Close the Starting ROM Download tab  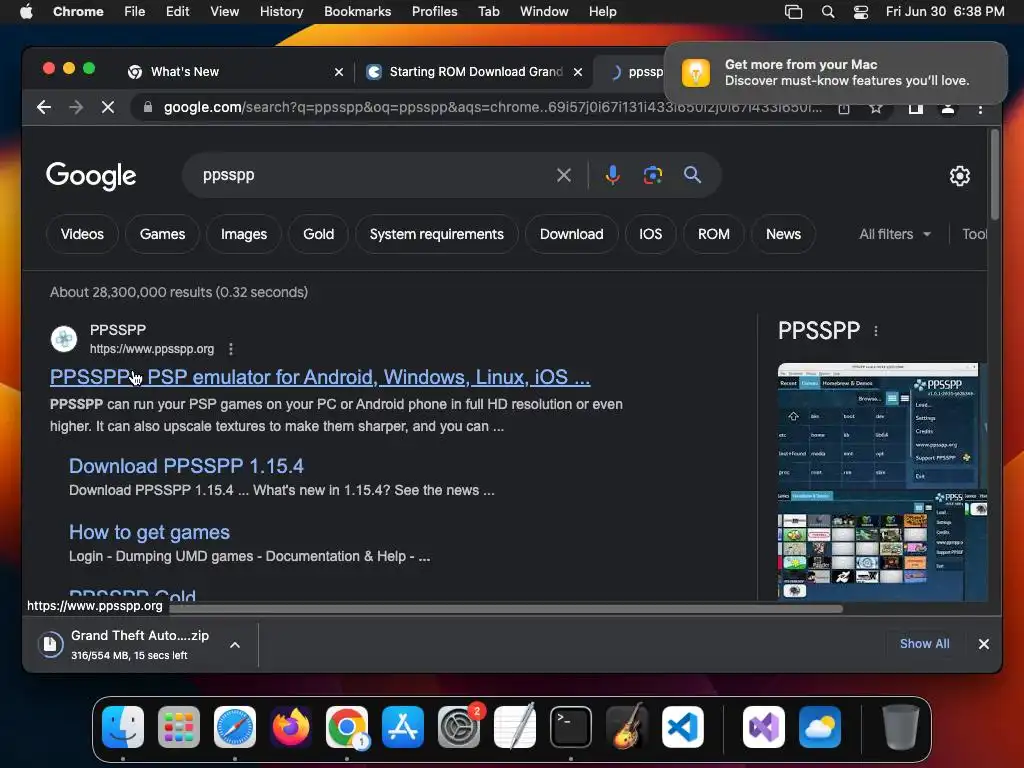[578, 72]
